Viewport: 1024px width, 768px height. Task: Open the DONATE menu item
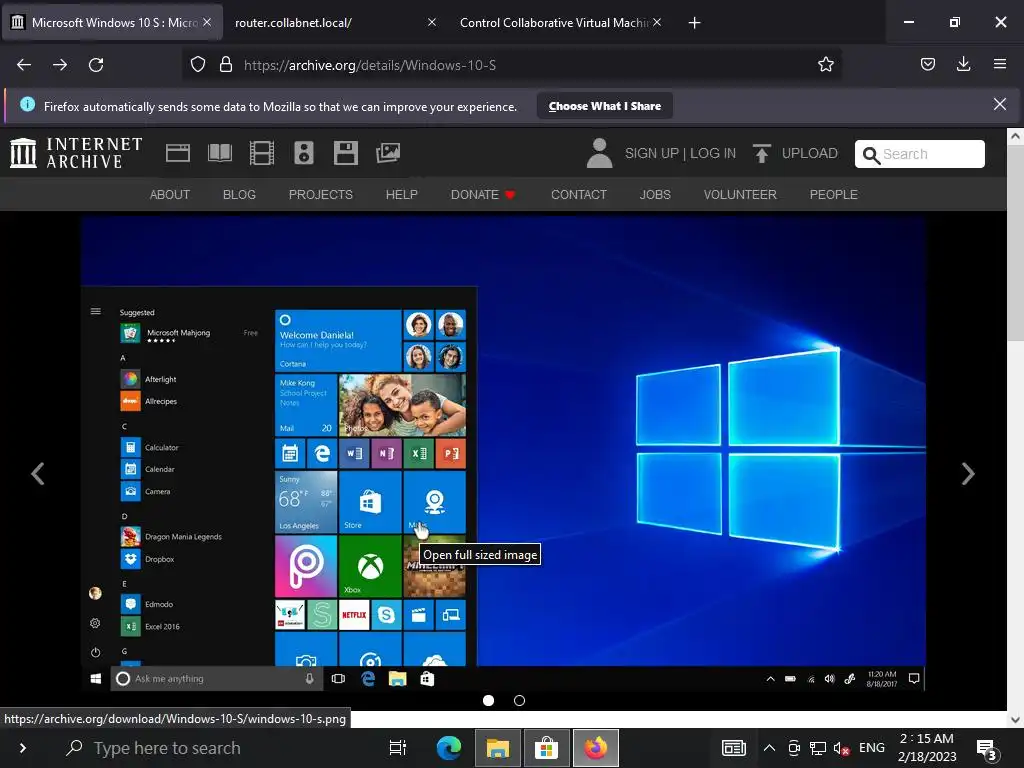pyautogui.click(x=483, y=195)
